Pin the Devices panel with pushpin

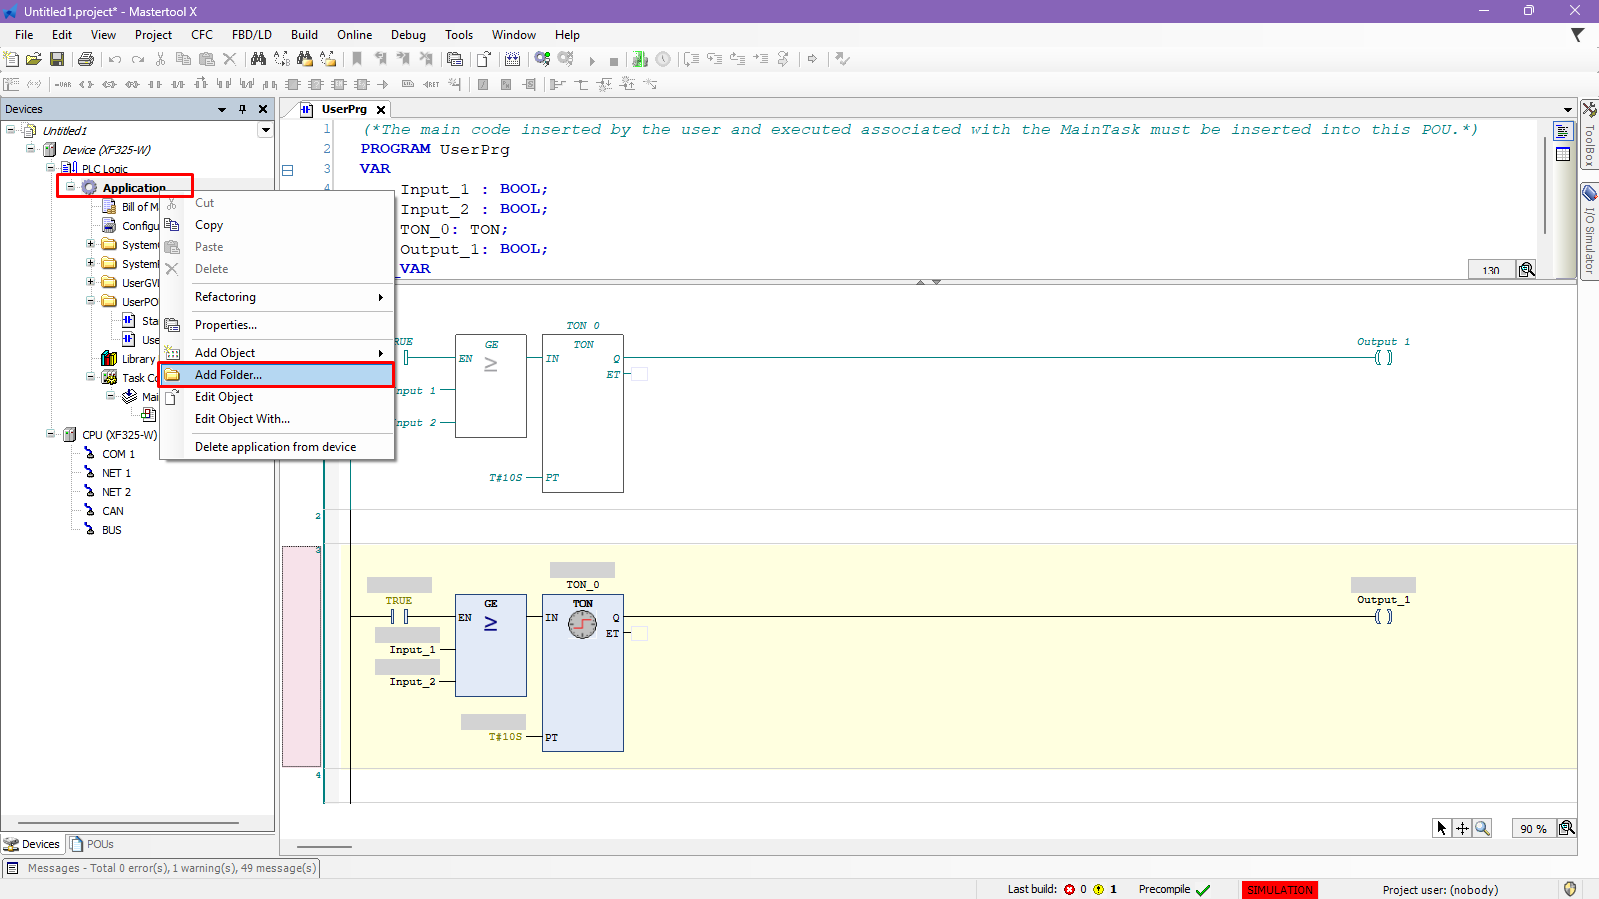pos(242,109)
